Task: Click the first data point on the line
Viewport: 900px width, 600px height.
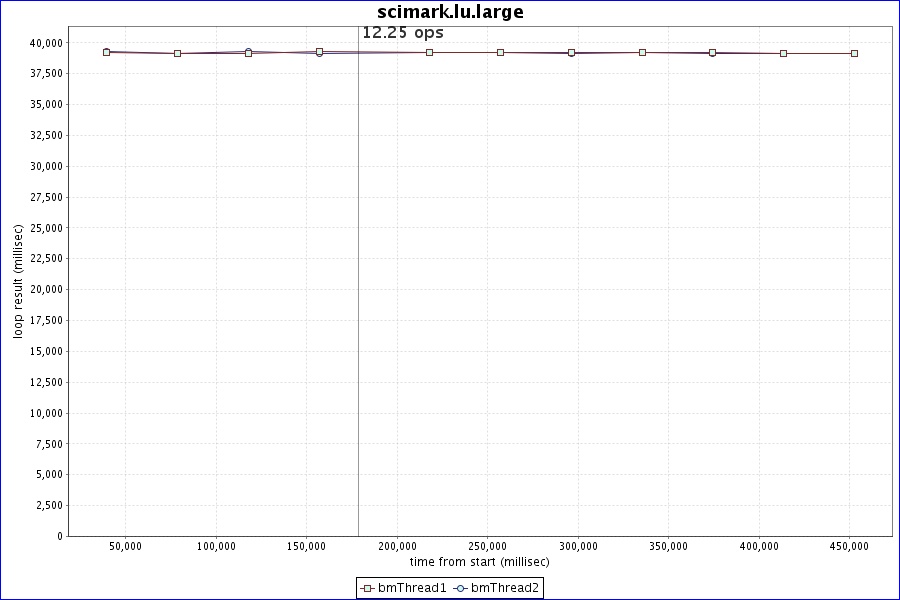Action: tap(106, 52)
